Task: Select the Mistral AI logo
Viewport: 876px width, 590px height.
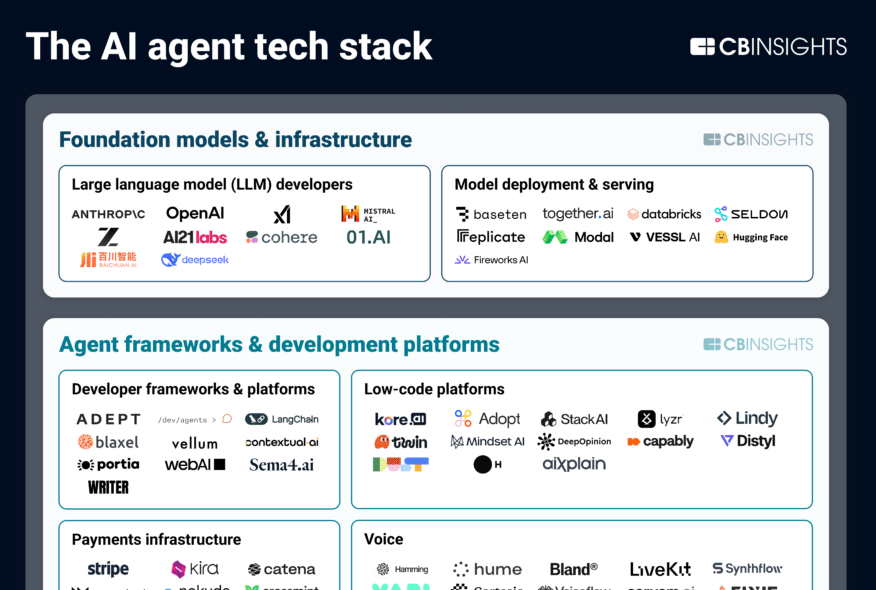Action: click(369, 212)
